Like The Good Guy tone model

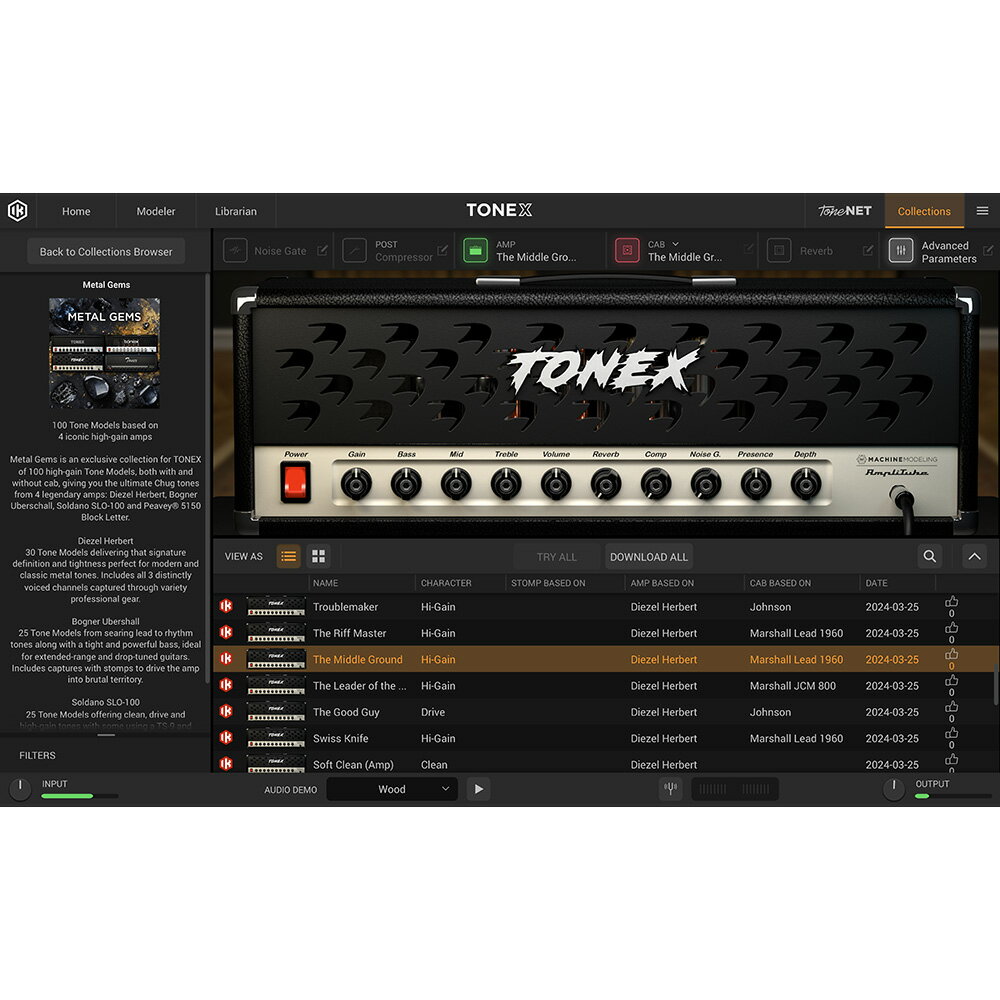click(x=952, y=707)
